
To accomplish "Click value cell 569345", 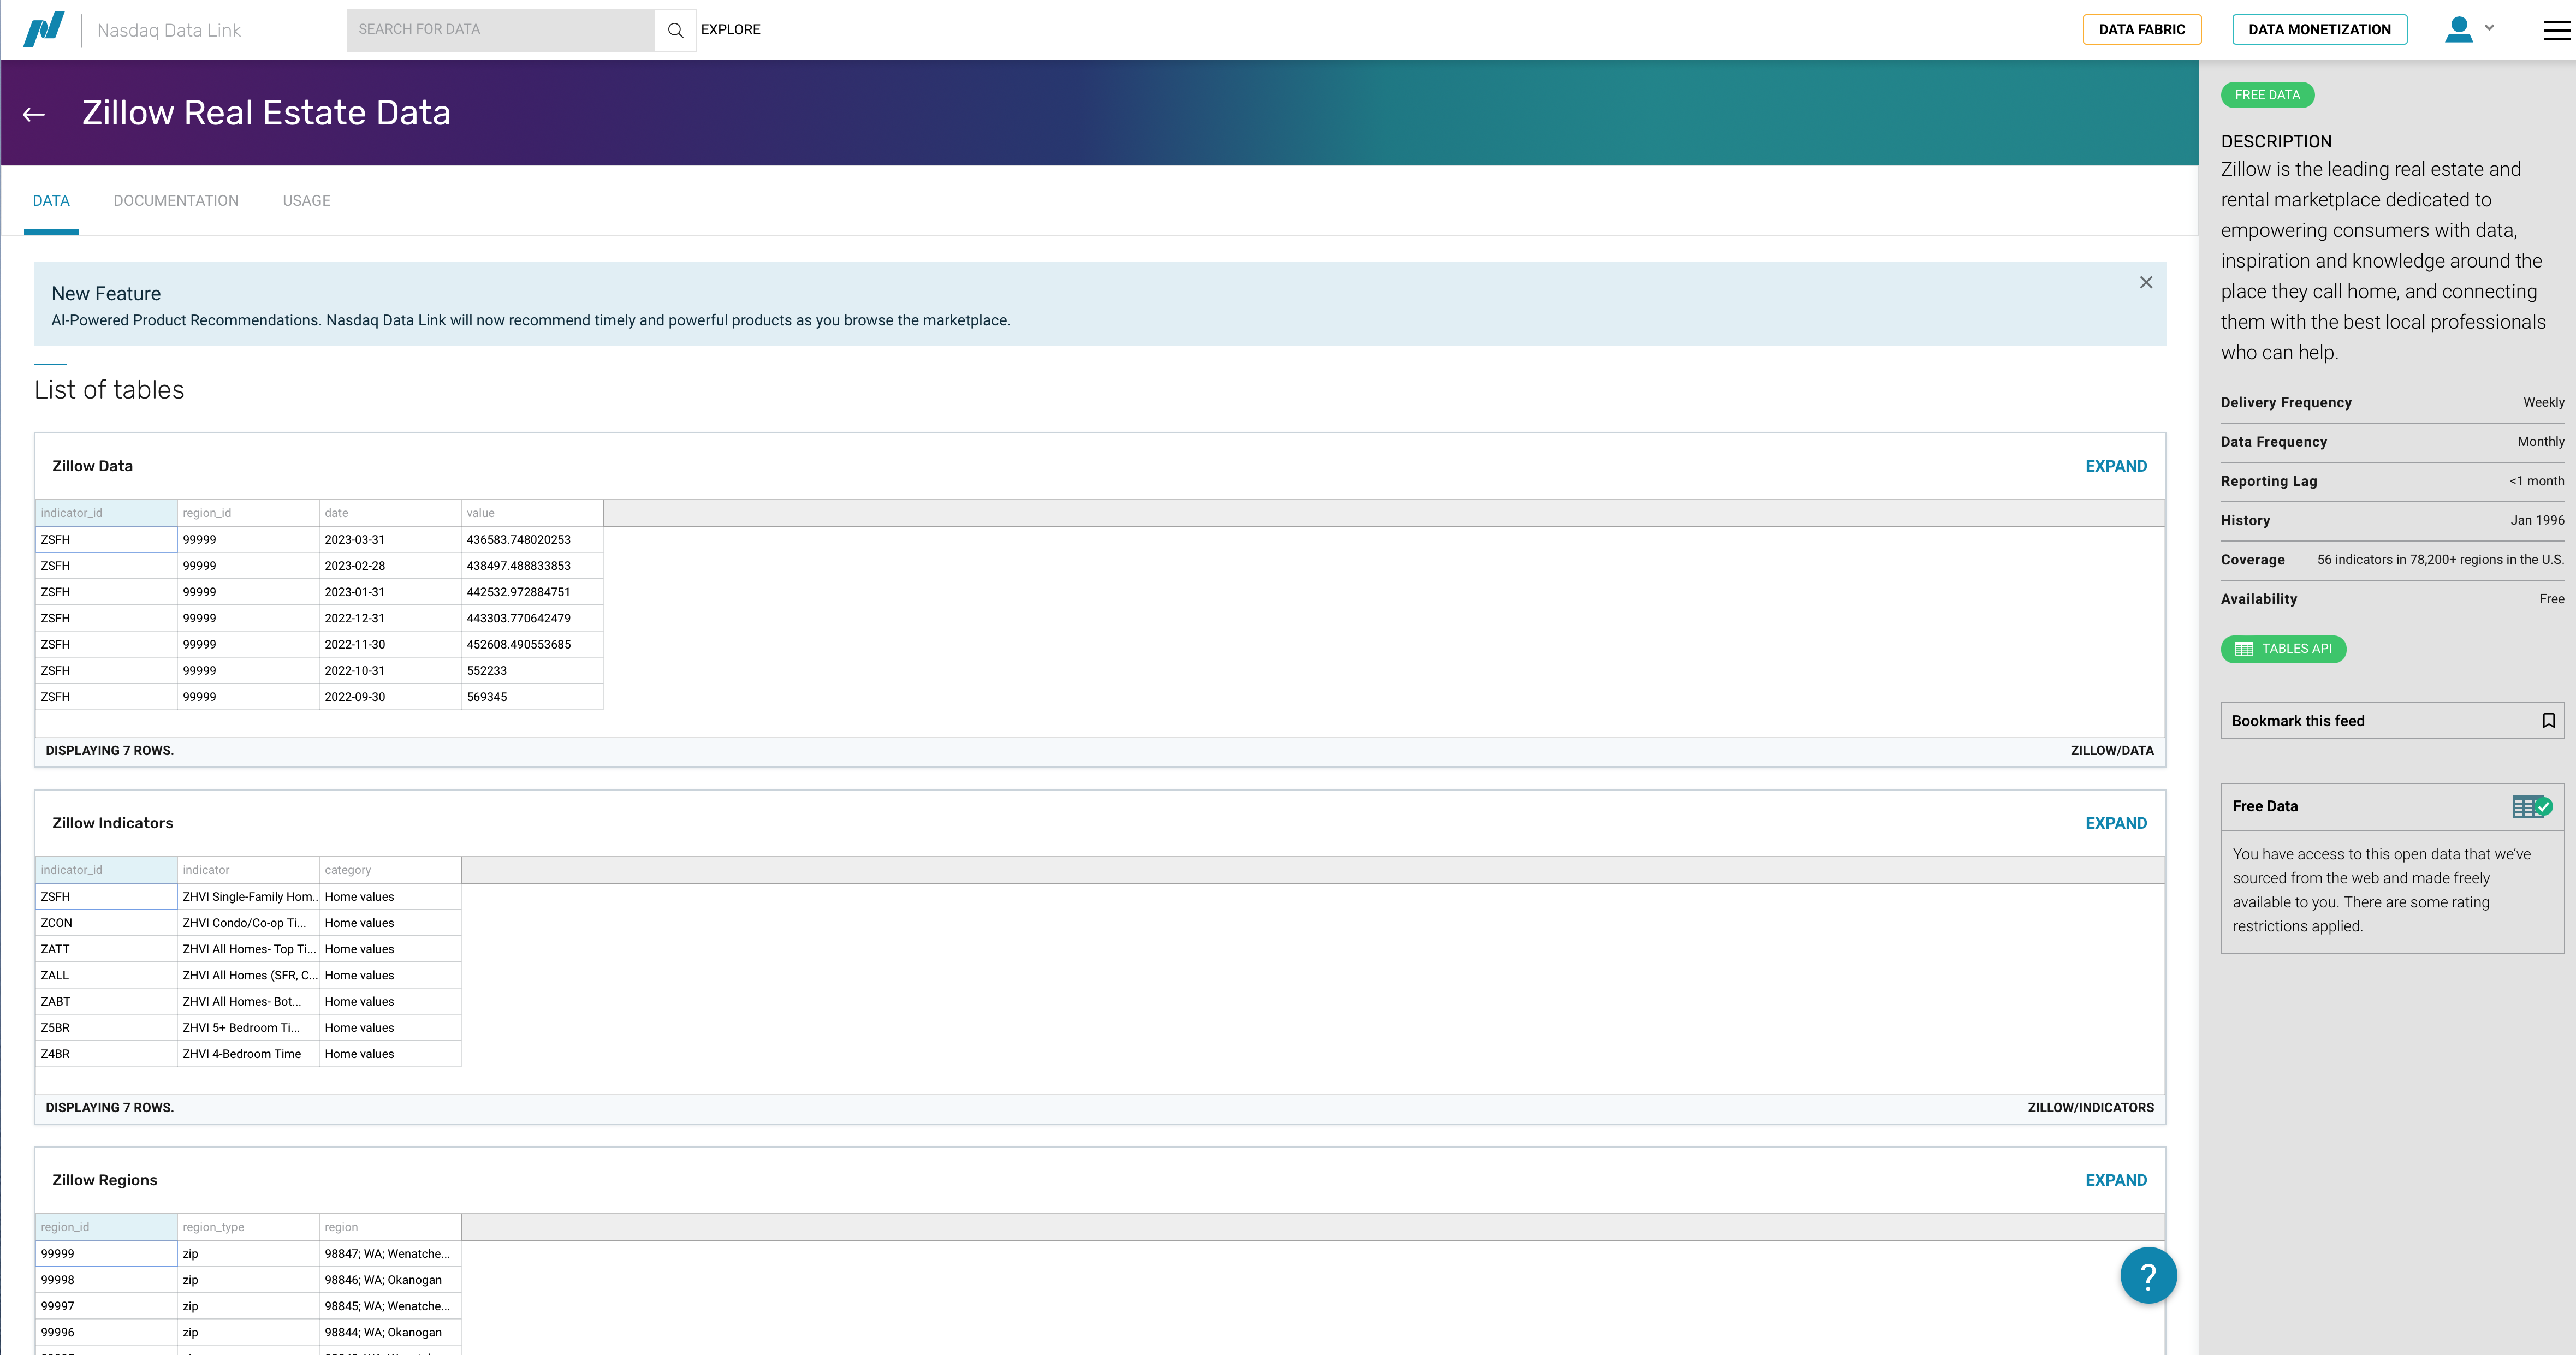I will (532, 697).
